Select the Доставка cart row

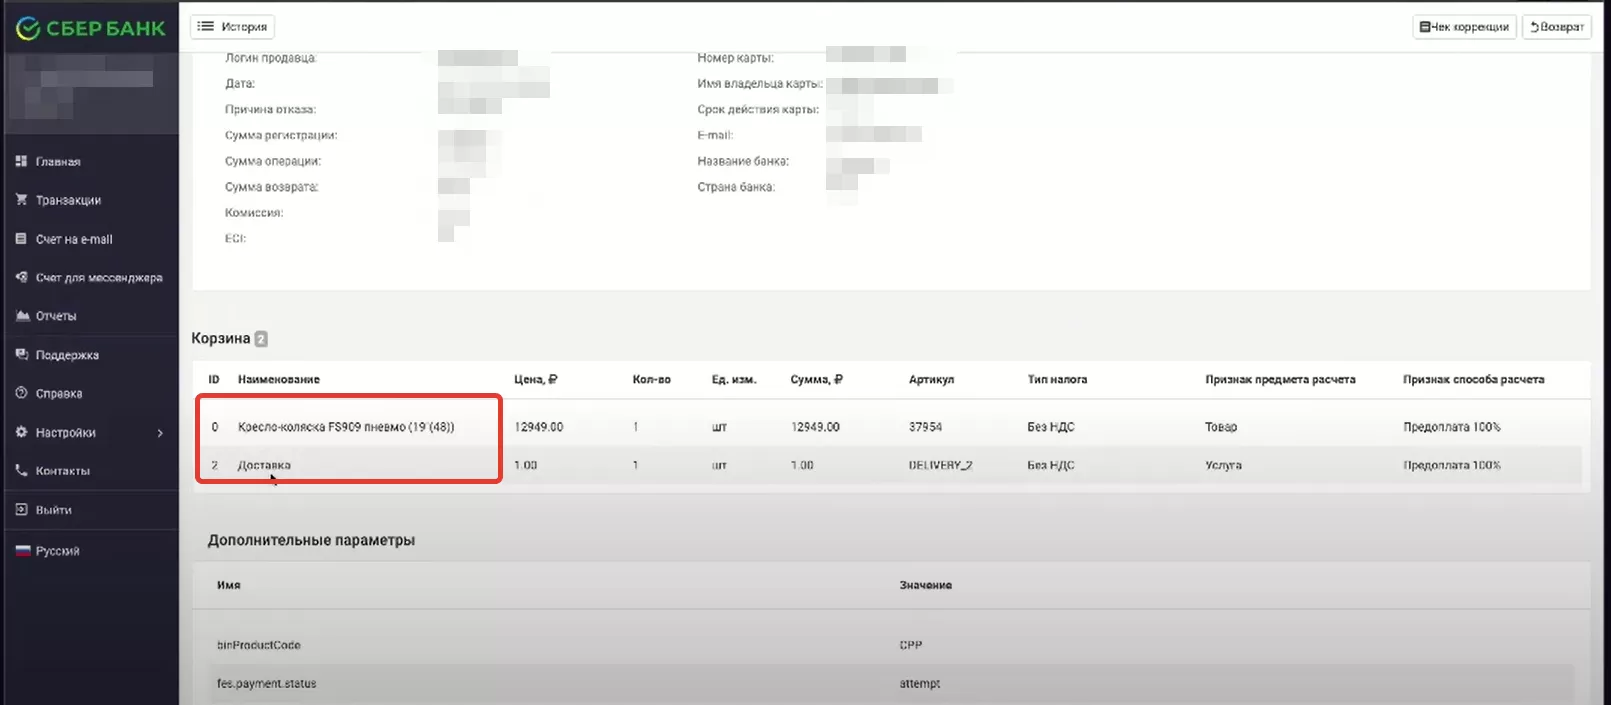pos(264,465)
